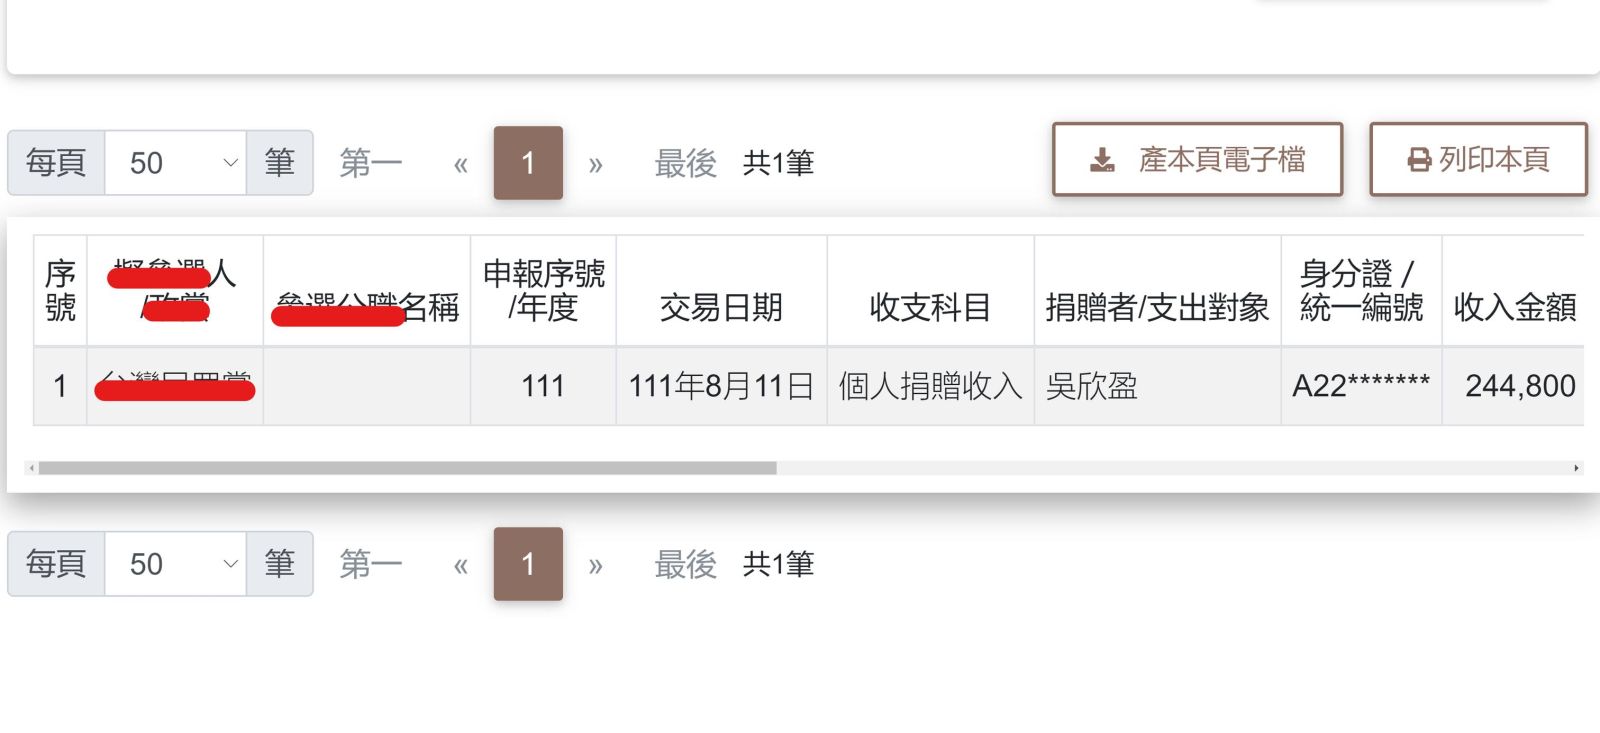Image resolution: width=1600 pixels, height=733 pixels.
Task: Select the table row with 吳欣盈
Action: 808,386
